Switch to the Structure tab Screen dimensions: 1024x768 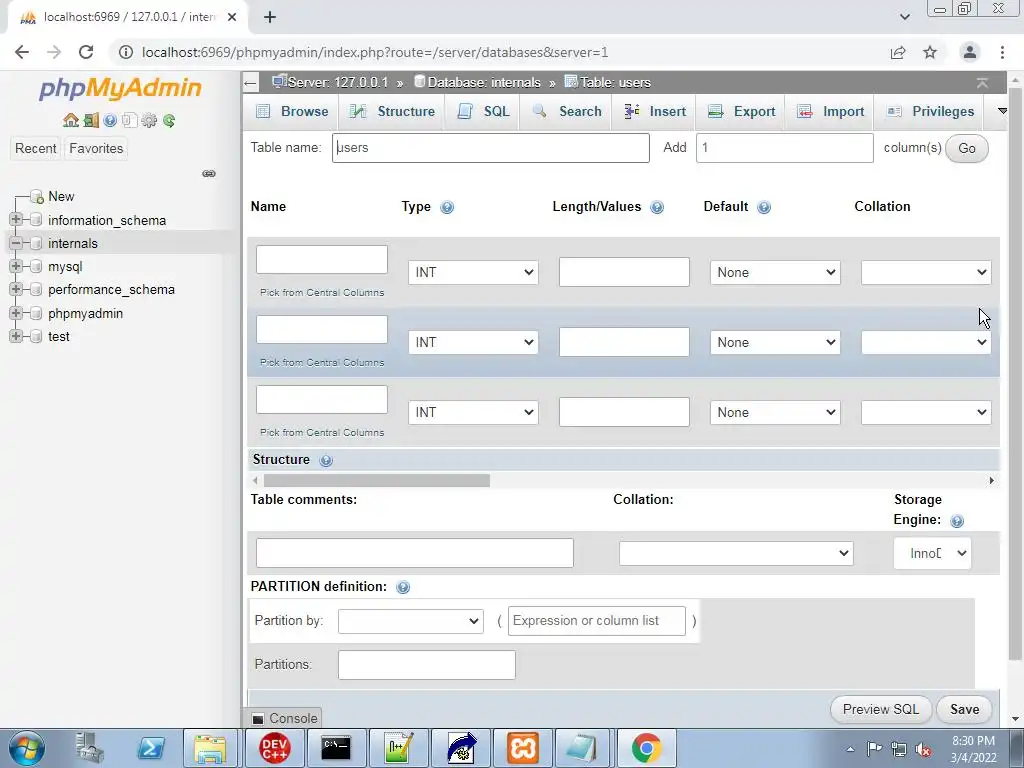(392, 112)
